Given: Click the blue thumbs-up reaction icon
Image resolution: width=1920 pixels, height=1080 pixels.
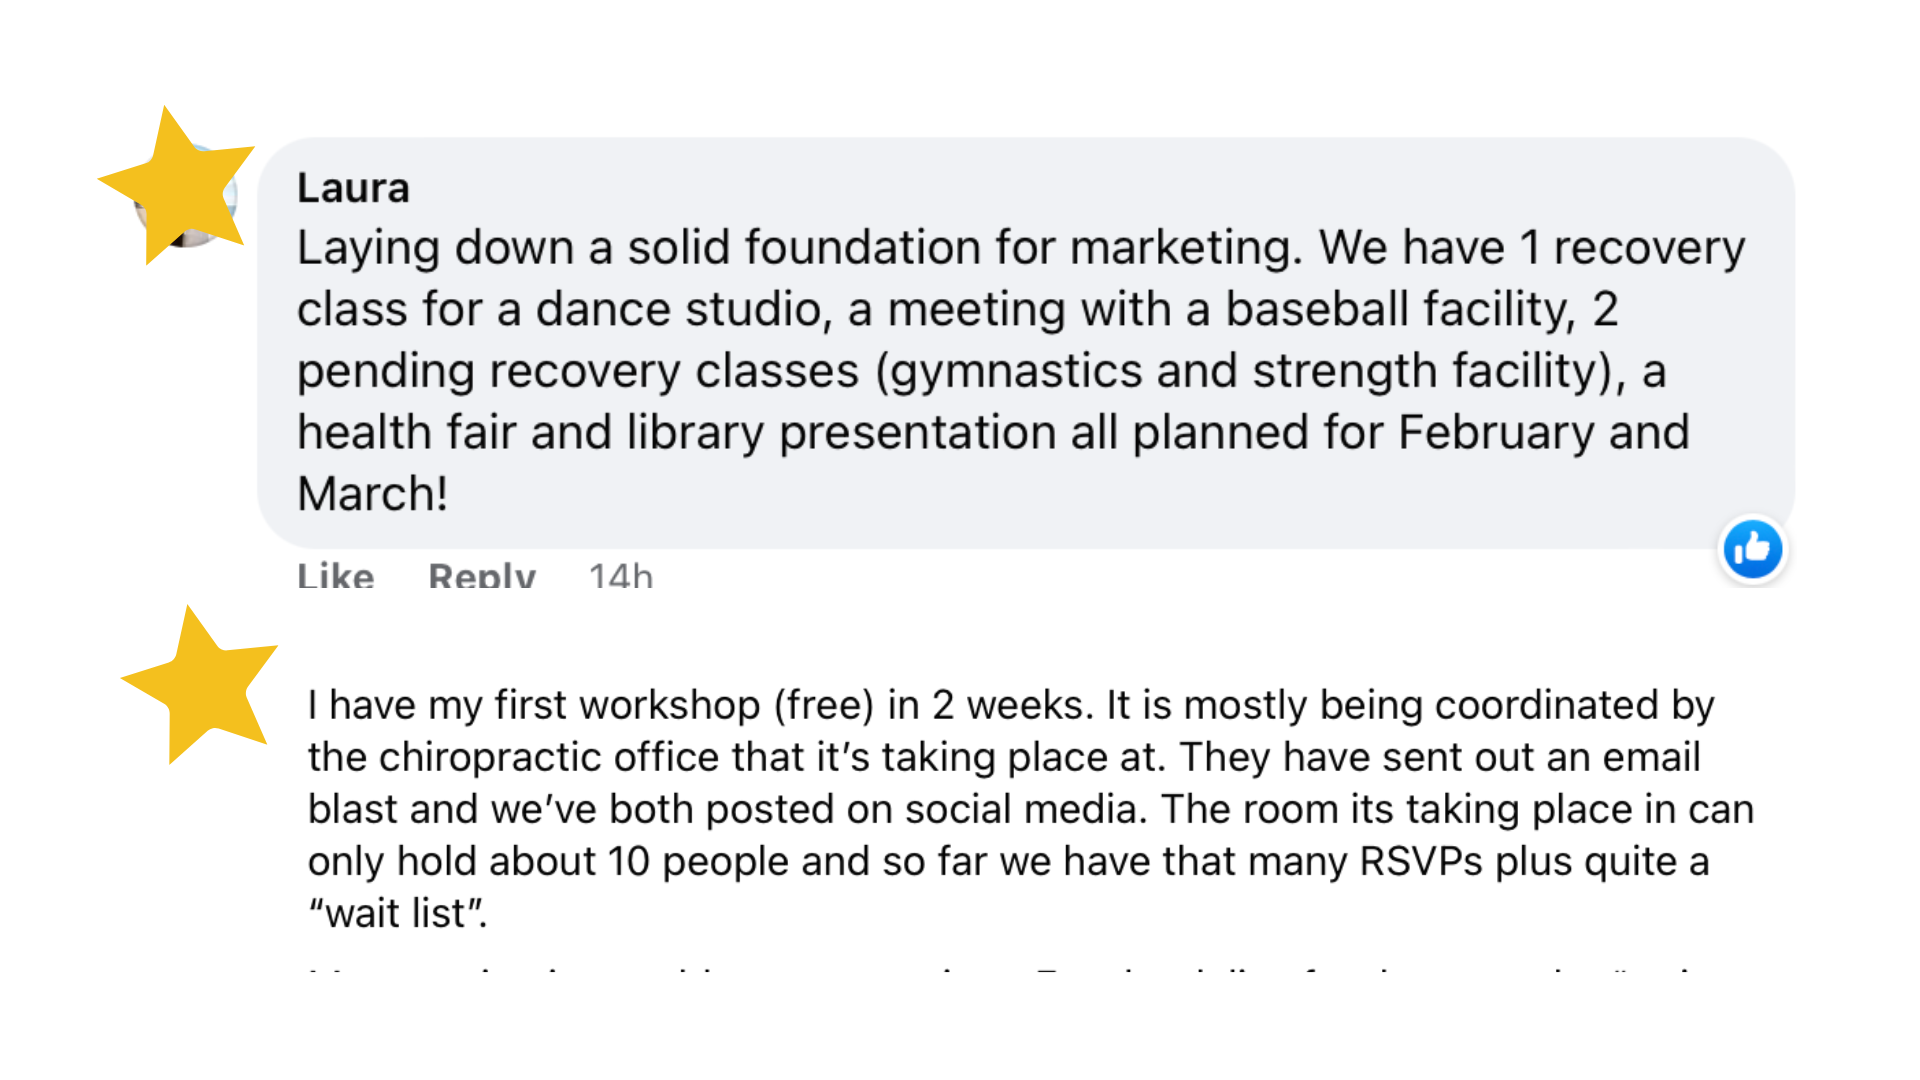Looking at the screenshot, I should coord(1752,549).
